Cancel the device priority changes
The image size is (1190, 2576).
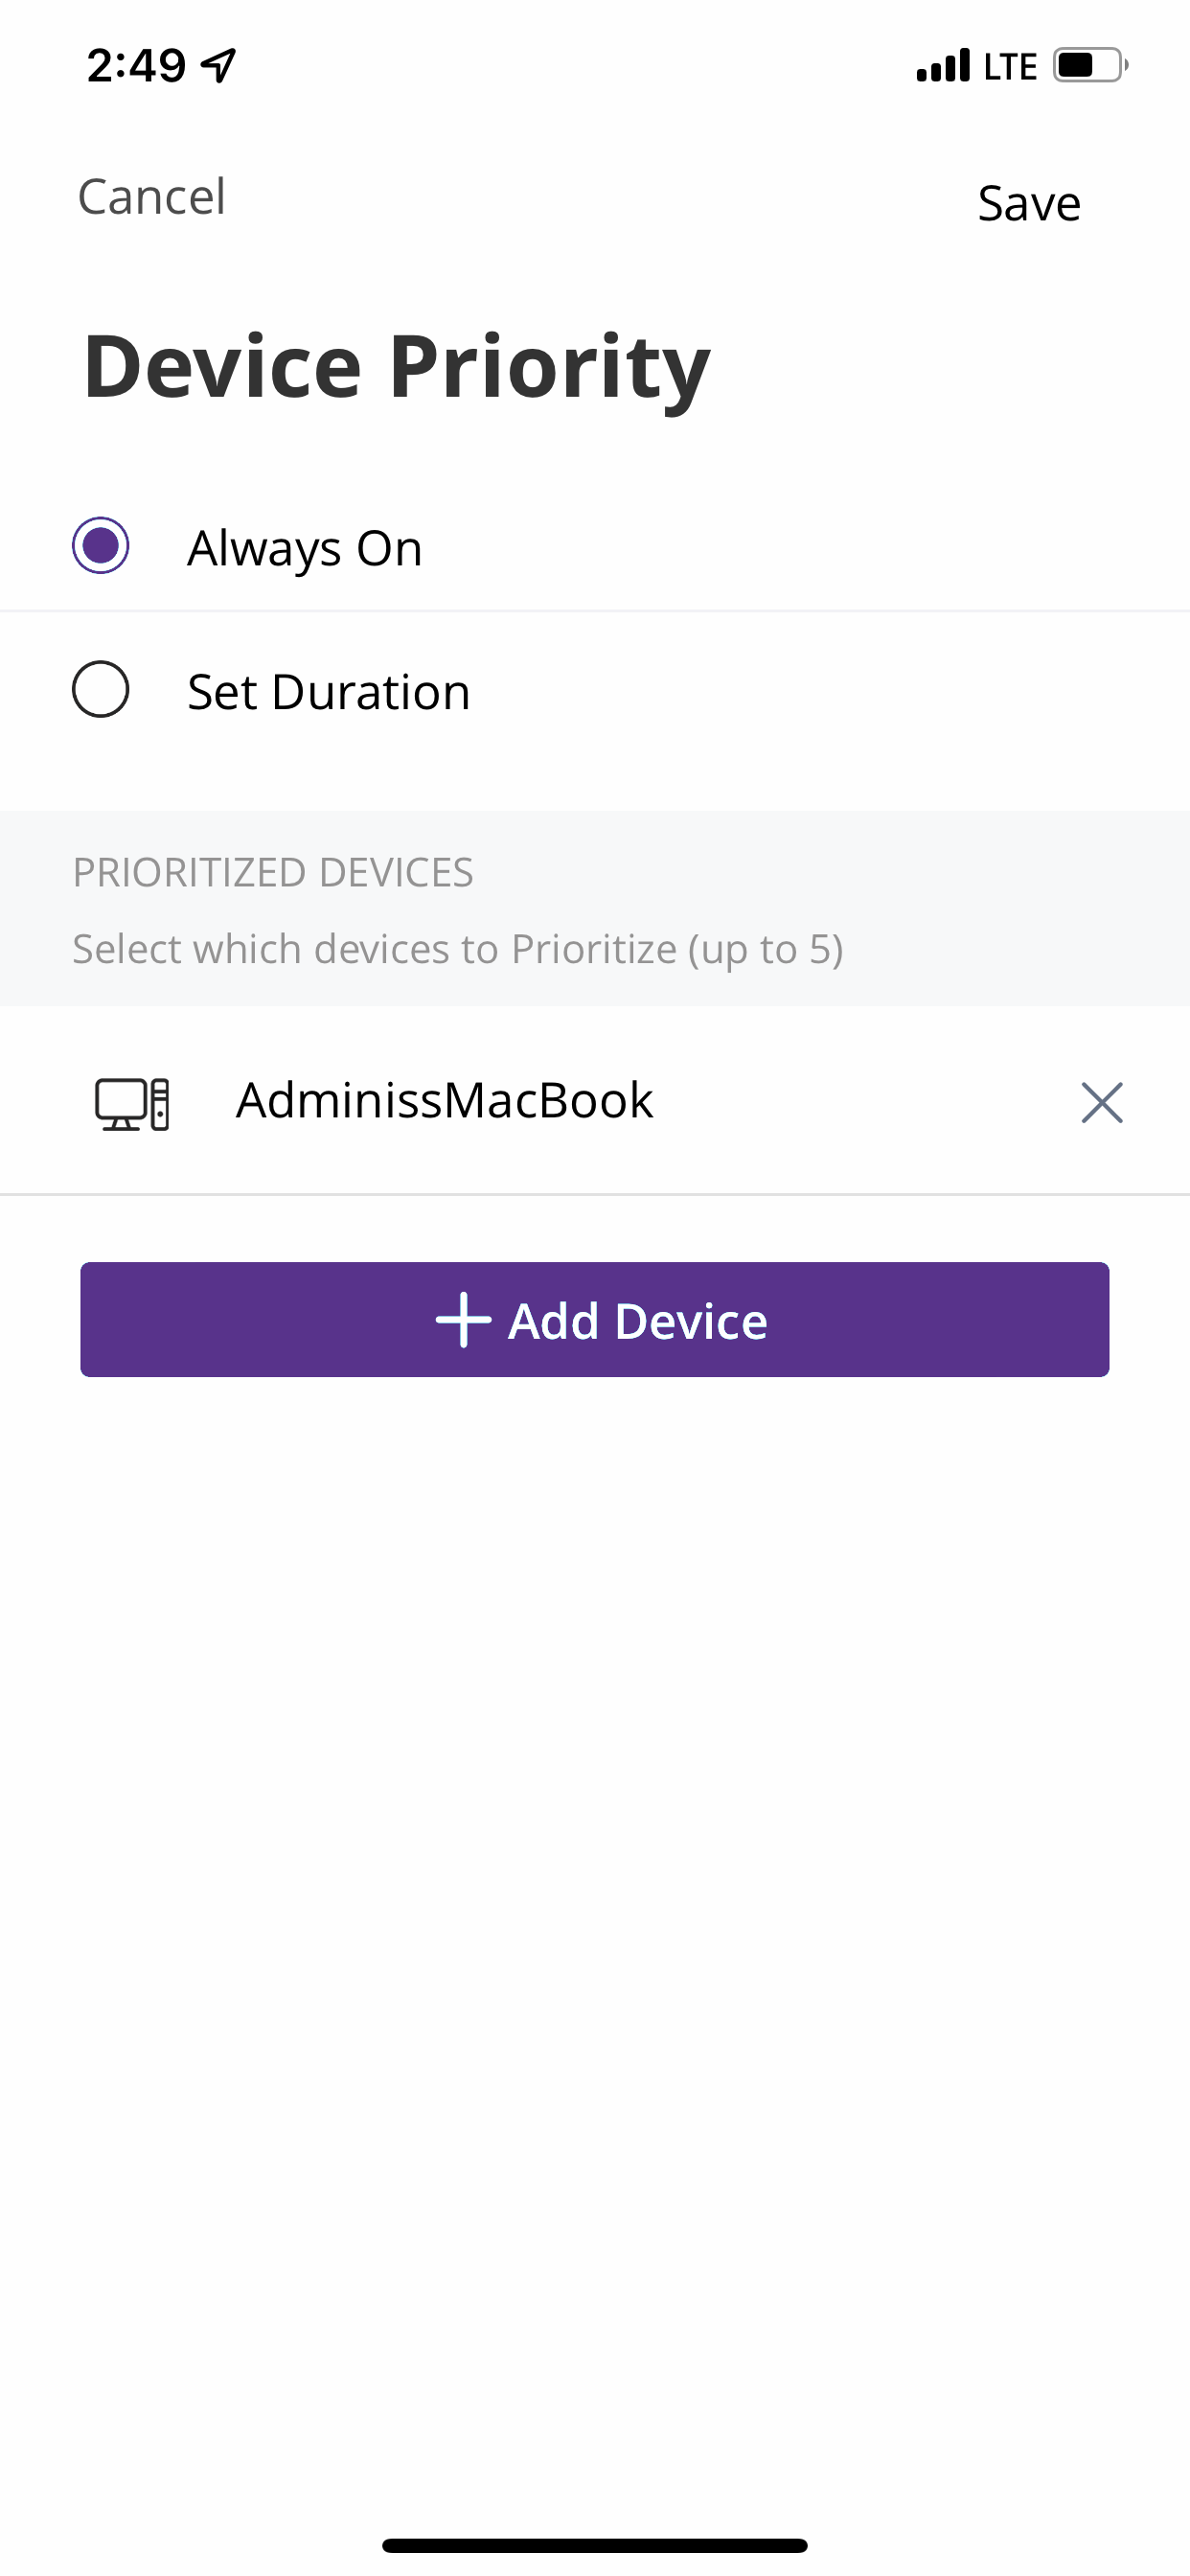[152, 196]
